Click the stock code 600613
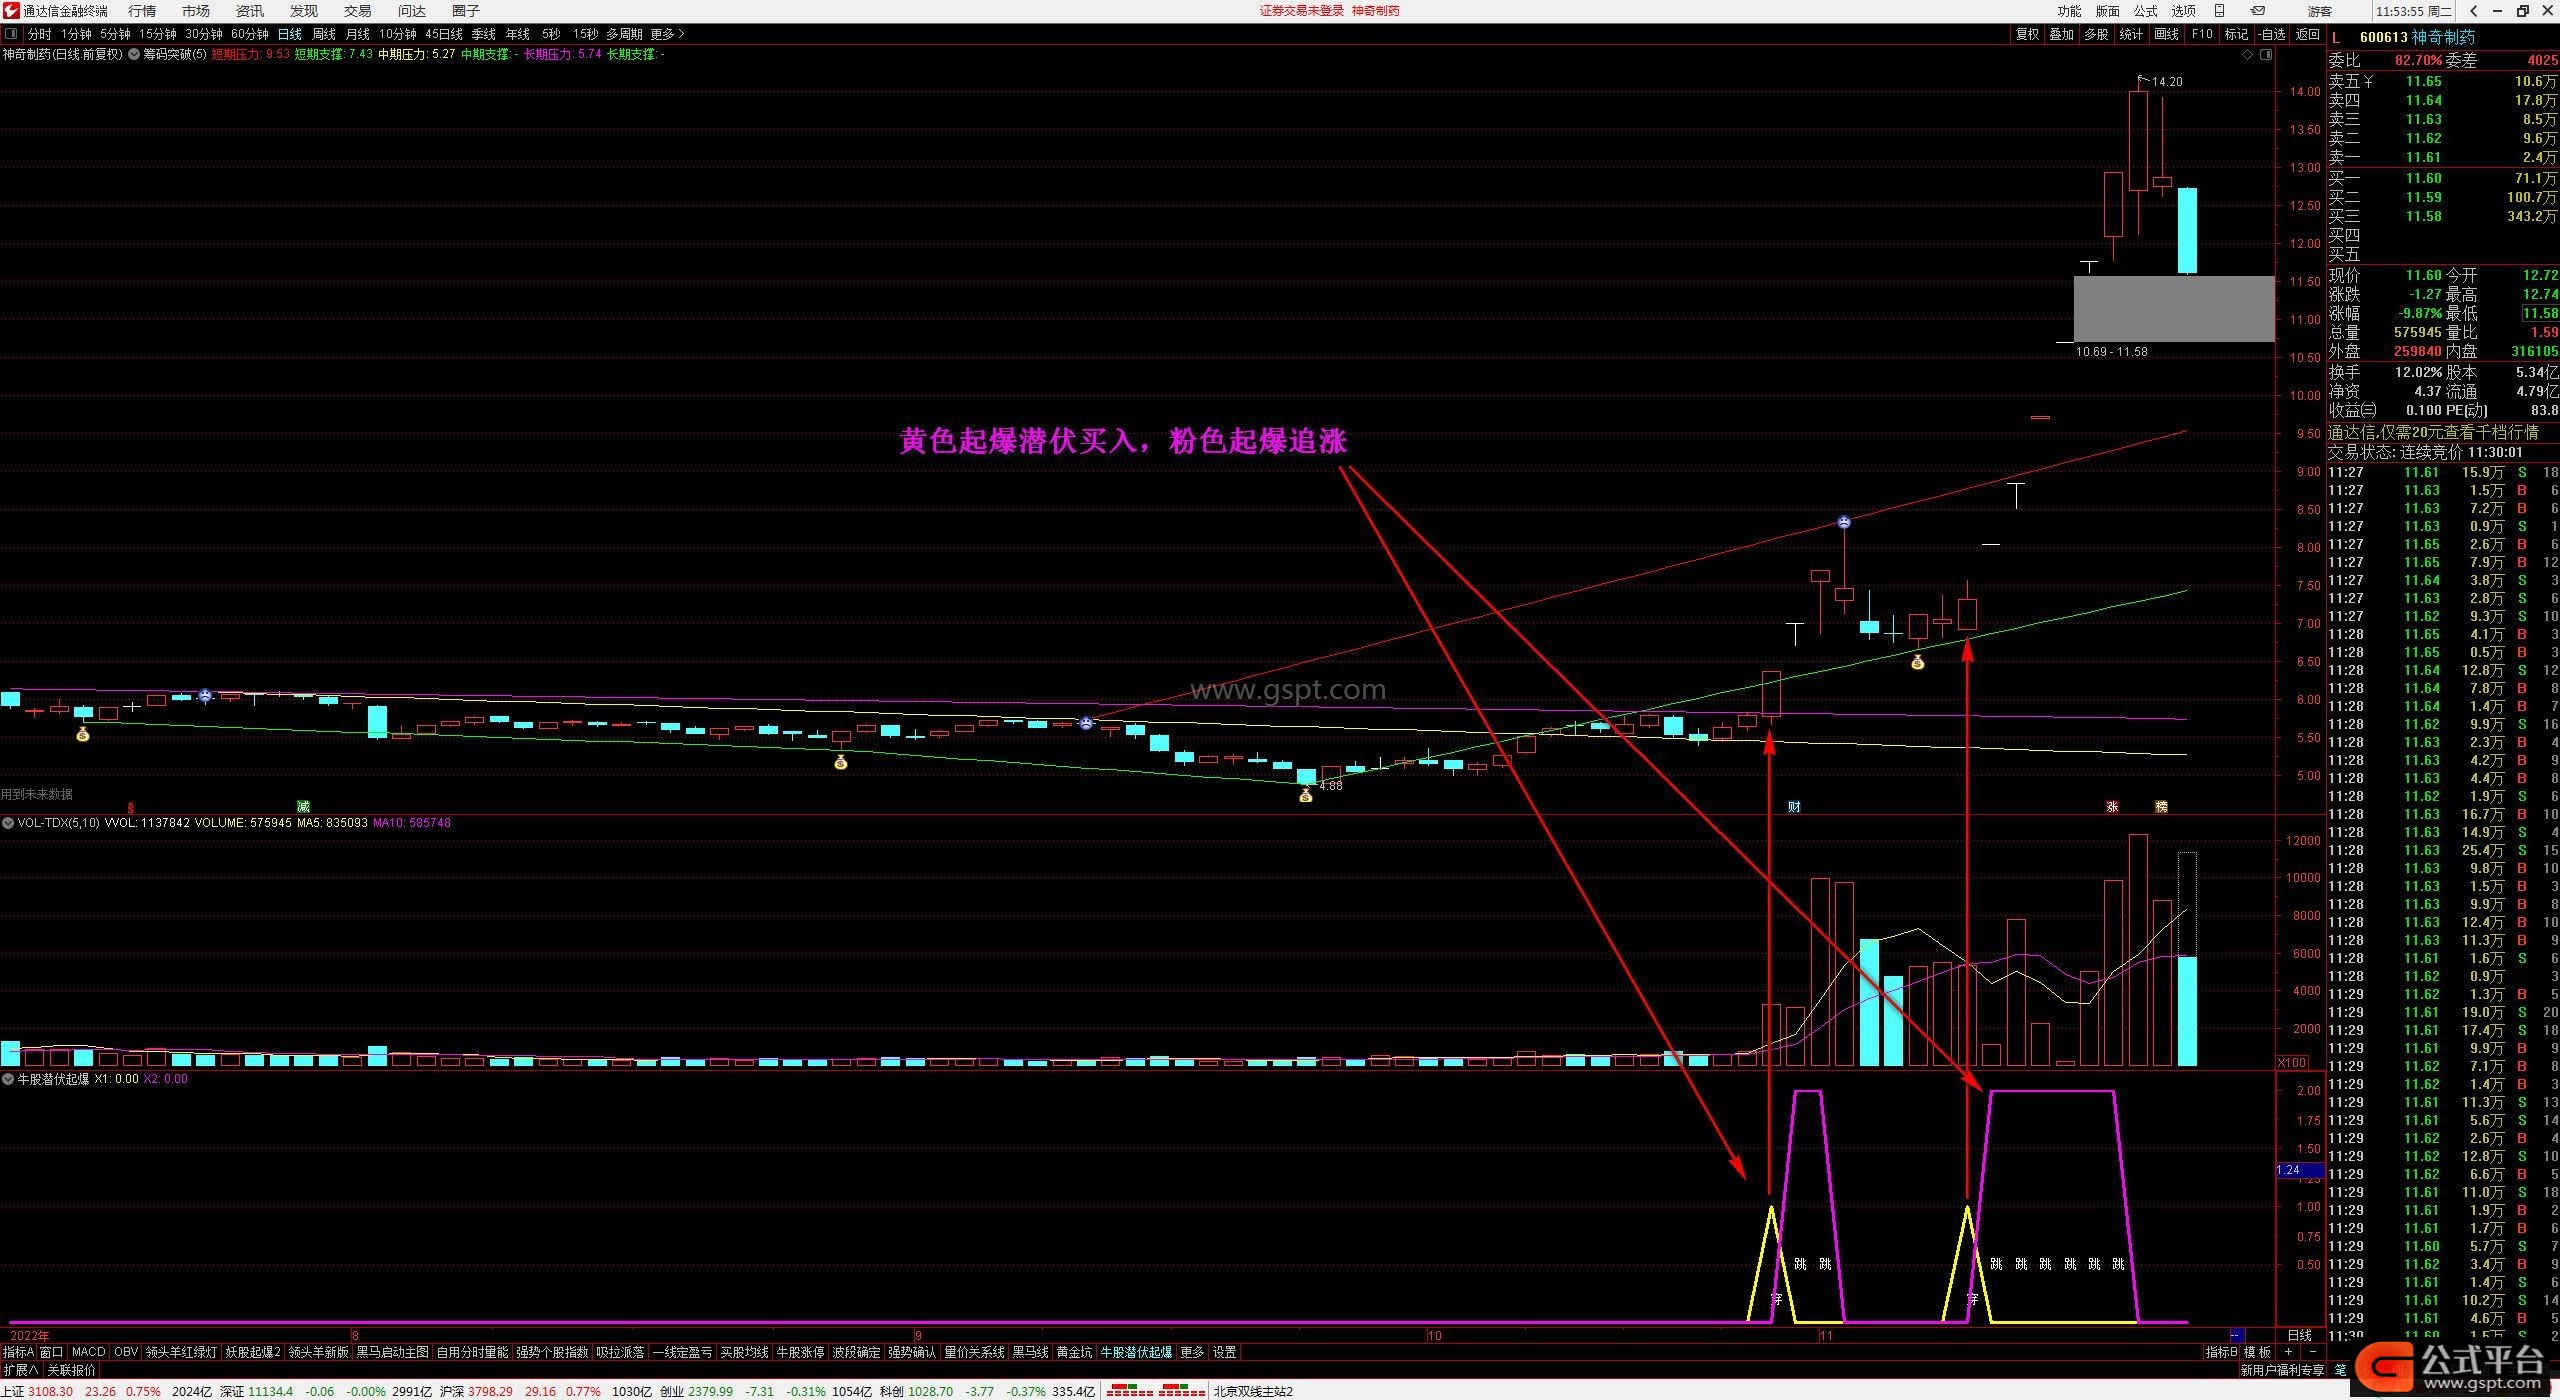 2383,37
